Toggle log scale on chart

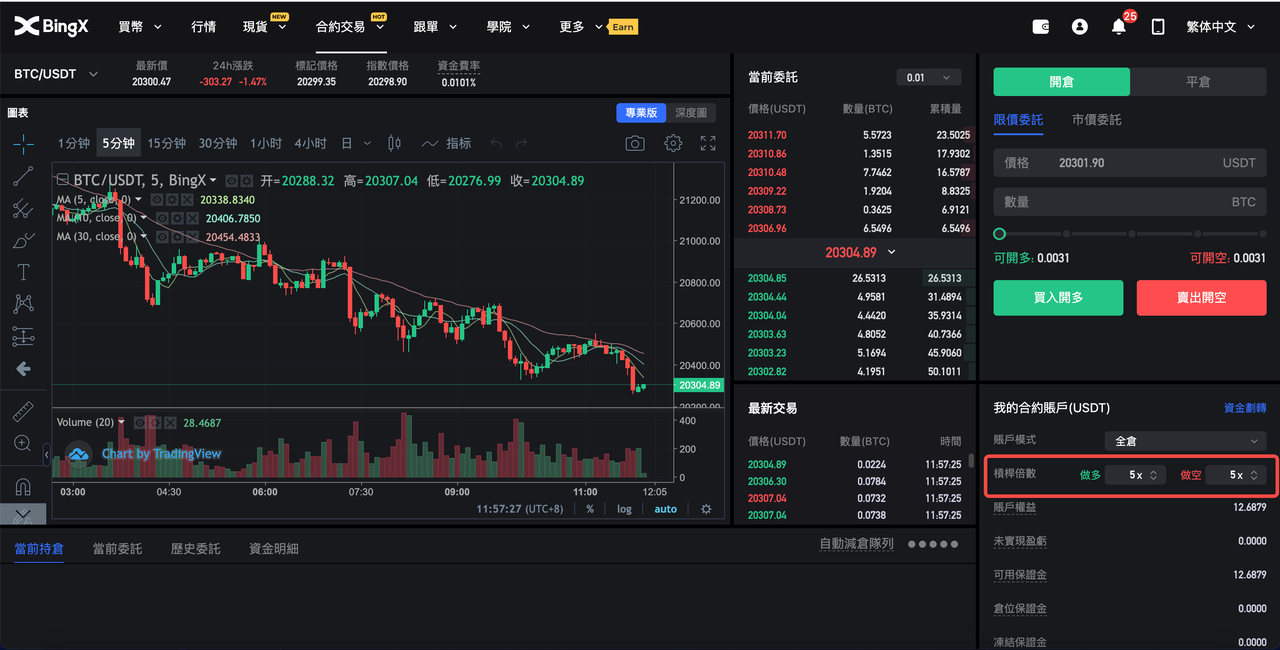coord(624,509)
